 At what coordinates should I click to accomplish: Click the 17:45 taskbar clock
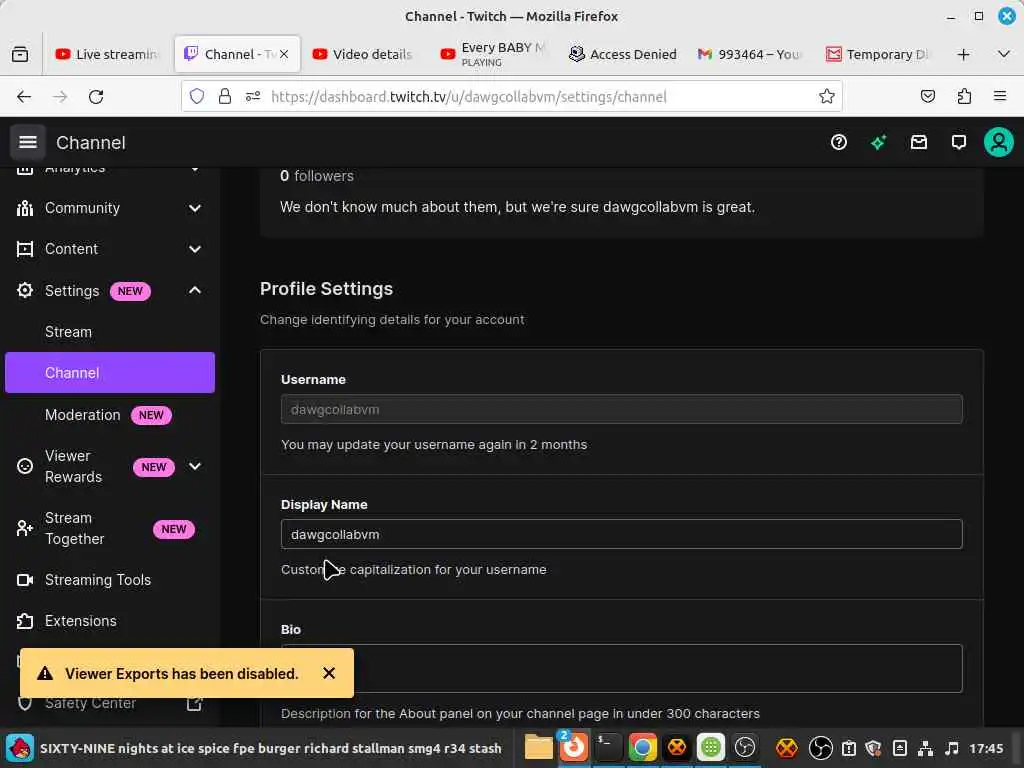986,748
